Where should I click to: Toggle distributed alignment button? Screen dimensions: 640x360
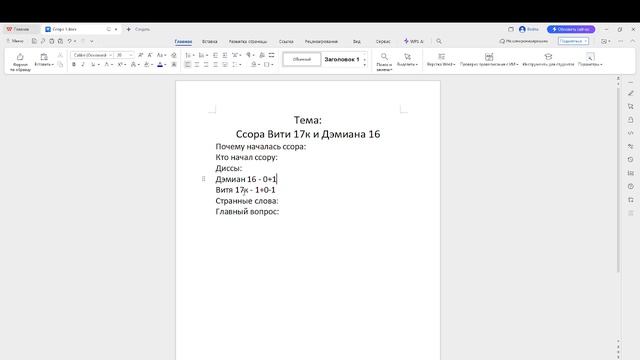pos(225,64)
